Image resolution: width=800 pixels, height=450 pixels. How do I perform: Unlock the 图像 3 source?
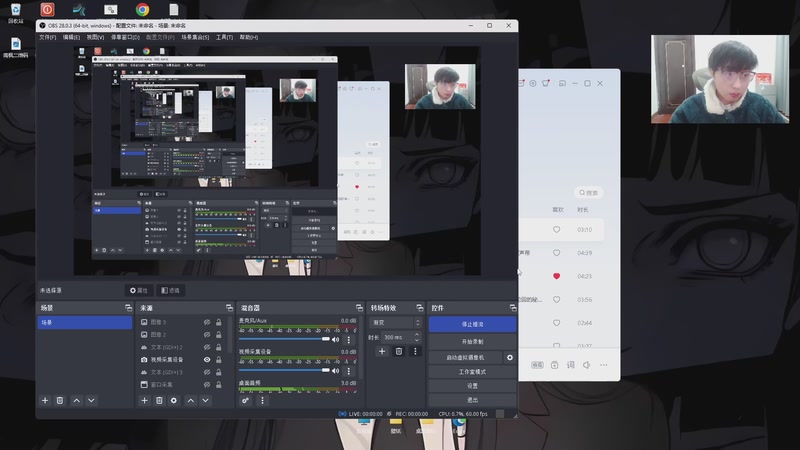pyautogui.click(x=218, y=322)
